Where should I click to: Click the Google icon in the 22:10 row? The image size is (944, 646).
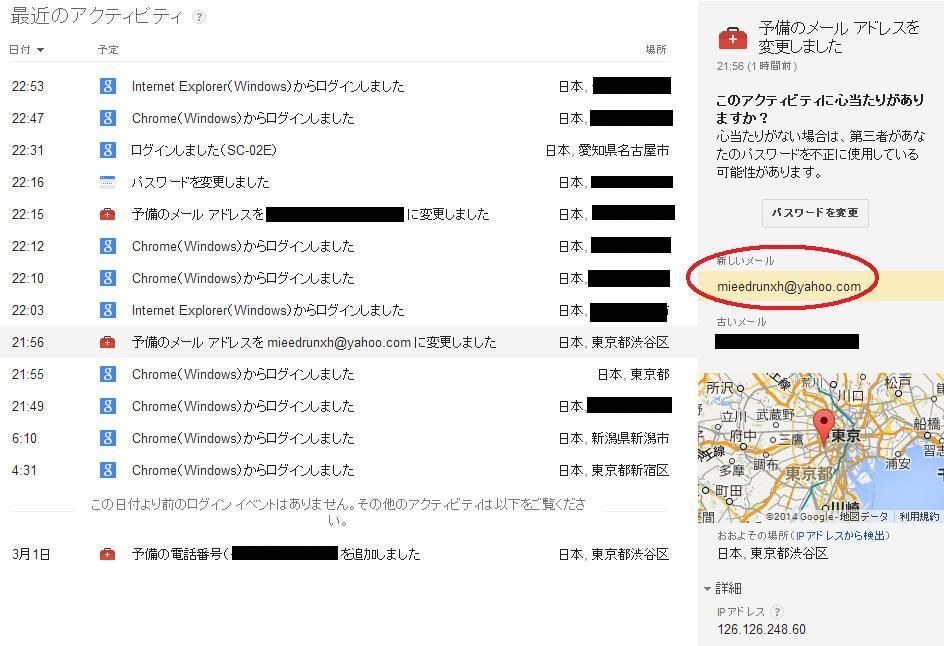click(x=108, y=278)
